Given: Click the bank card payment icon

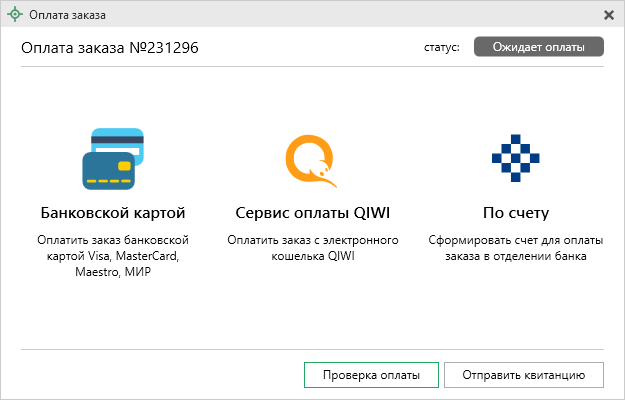Looking at the screenshot, I should click(112, 158).
